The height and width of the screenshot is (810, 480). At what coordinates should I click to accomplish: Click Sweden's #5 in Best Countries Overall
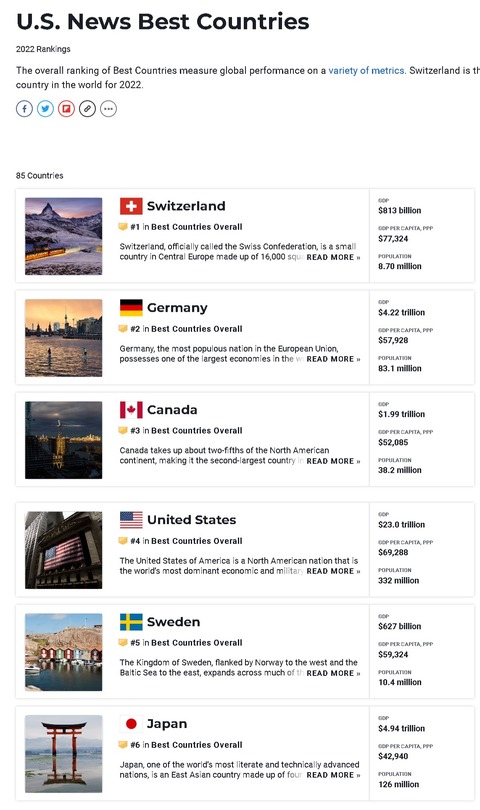click(x=186, y=643)
